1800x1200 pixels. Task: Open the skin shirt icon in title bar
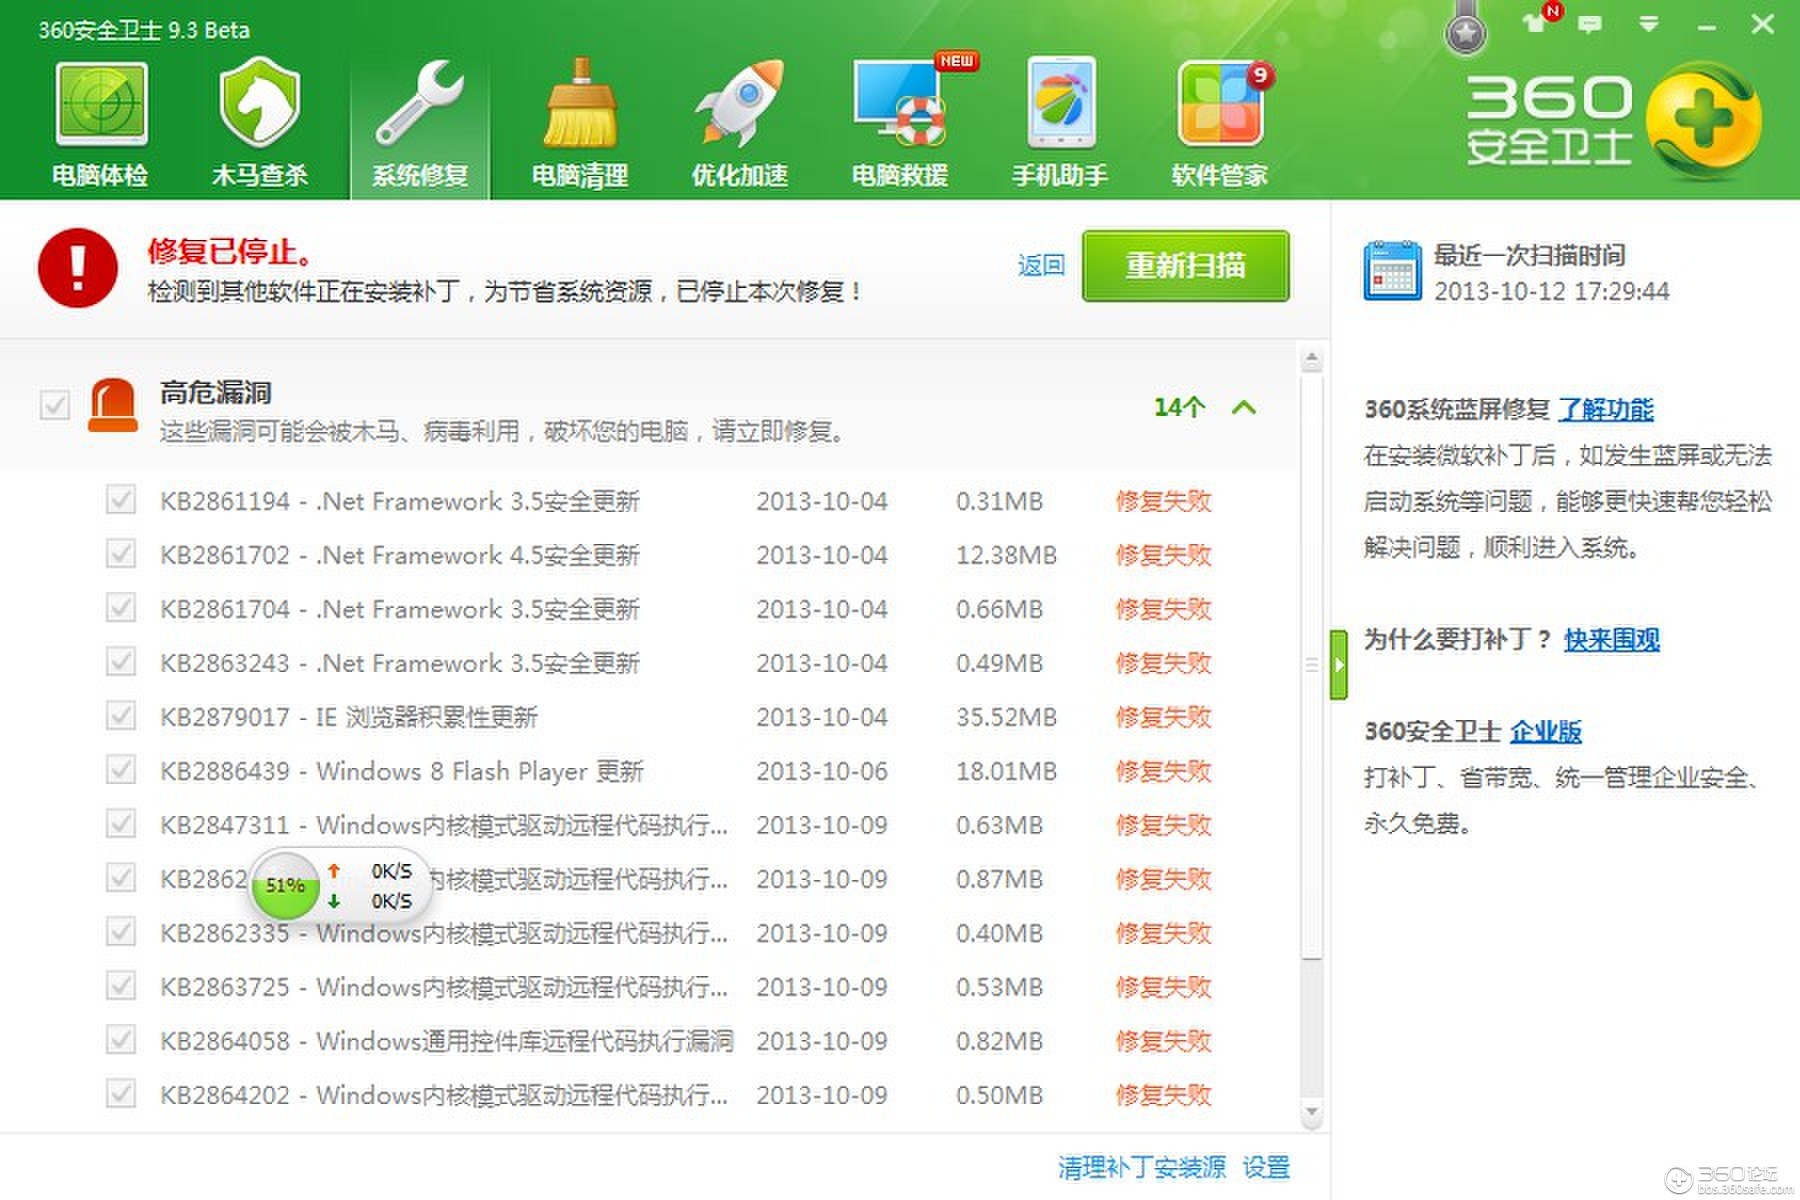(1535, 24)
